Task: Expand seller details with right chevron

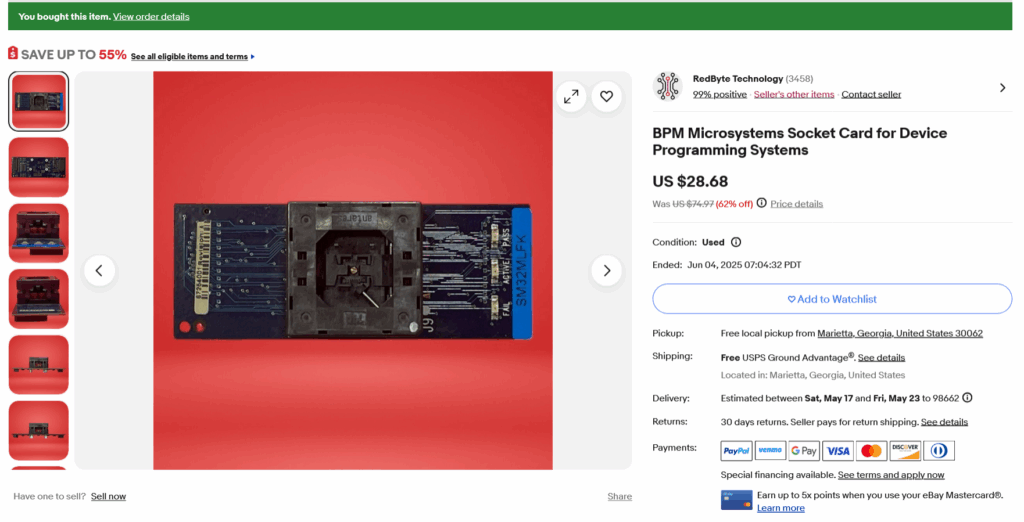Action: (x=1002, y=88)
